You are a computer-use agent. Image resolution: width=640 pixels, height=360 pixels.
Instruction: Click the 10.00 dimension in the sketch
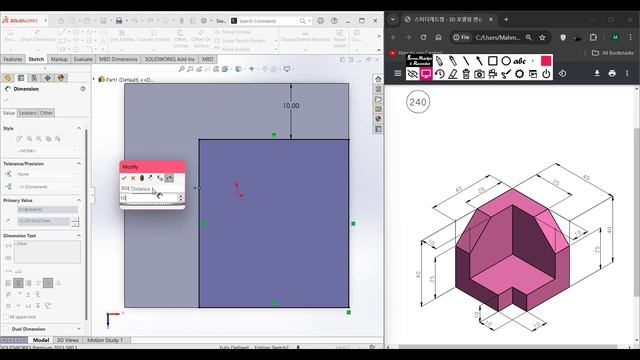coord(291,106)
